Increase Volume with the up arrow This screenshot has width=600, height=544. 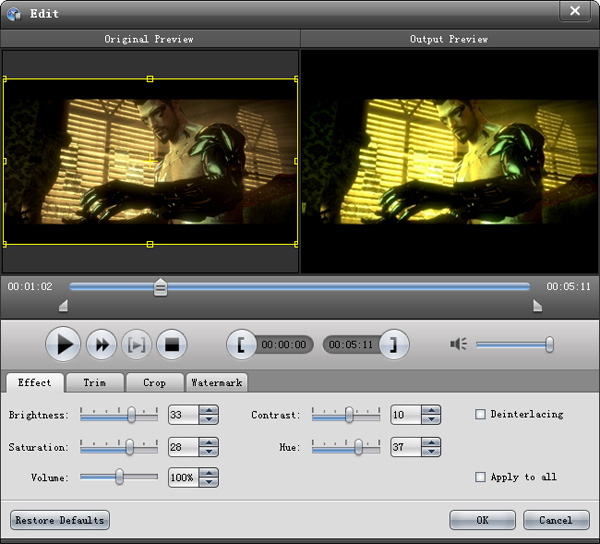[209, 473]
